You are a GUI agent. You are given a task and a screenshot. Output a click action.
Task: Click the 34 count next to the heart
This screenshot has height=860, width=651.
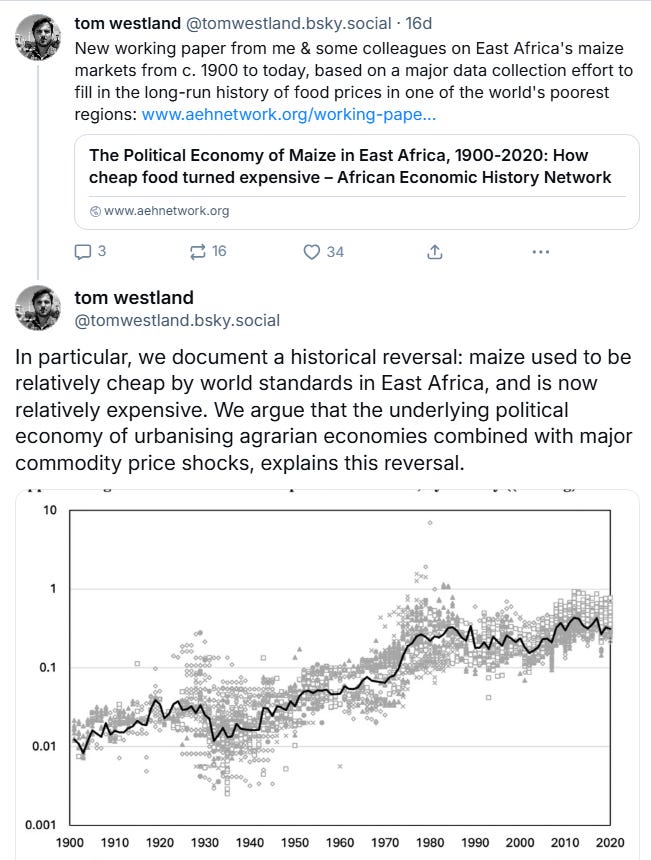tap(335, 252)
